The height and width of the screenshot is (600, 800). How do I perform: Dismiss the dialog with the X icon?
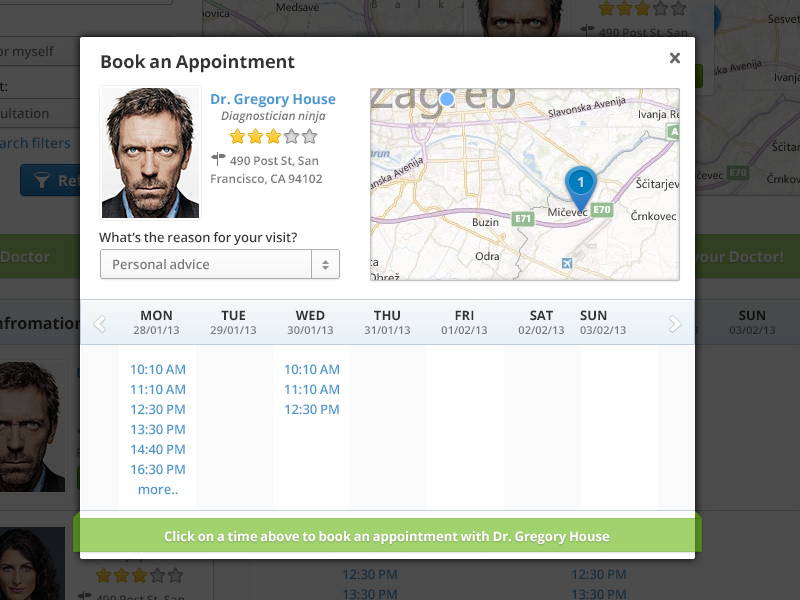(675, 58)
